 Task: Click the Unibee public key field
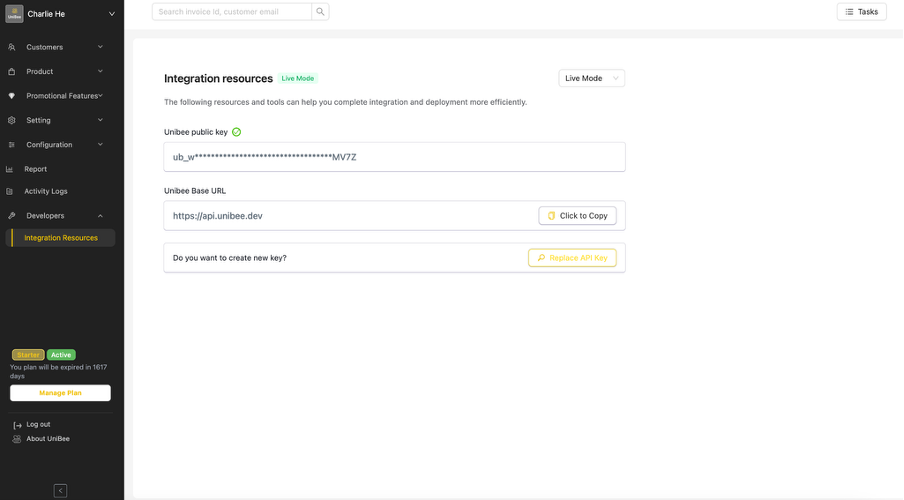pyautogui.click(x=394, y=157)
